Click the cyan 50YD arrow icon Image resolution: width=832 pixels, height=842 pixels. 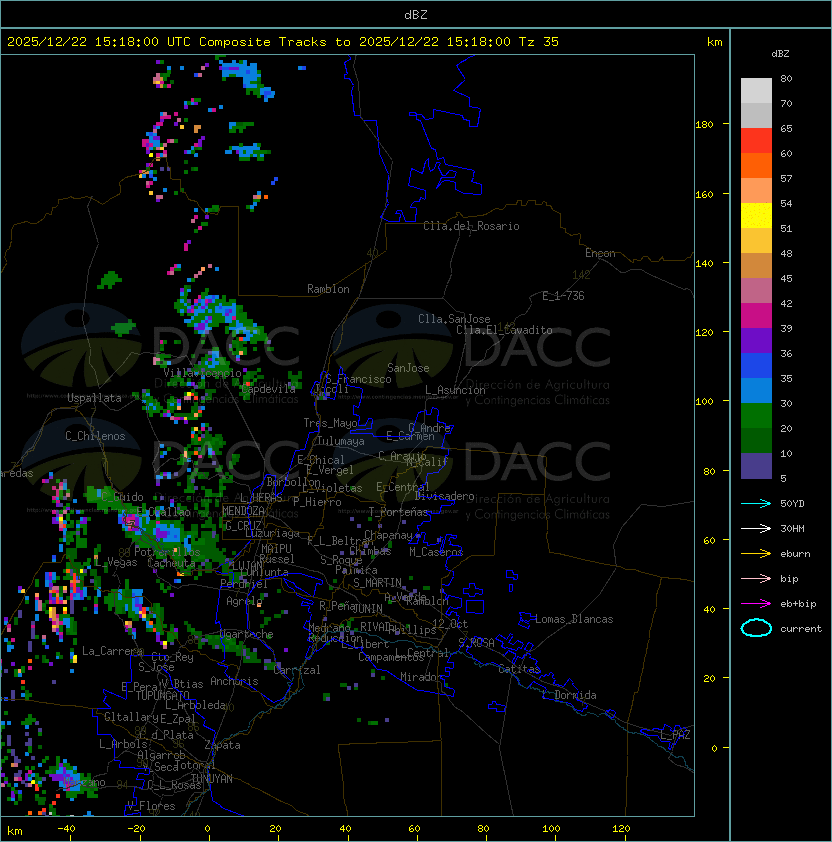[756, 503]
